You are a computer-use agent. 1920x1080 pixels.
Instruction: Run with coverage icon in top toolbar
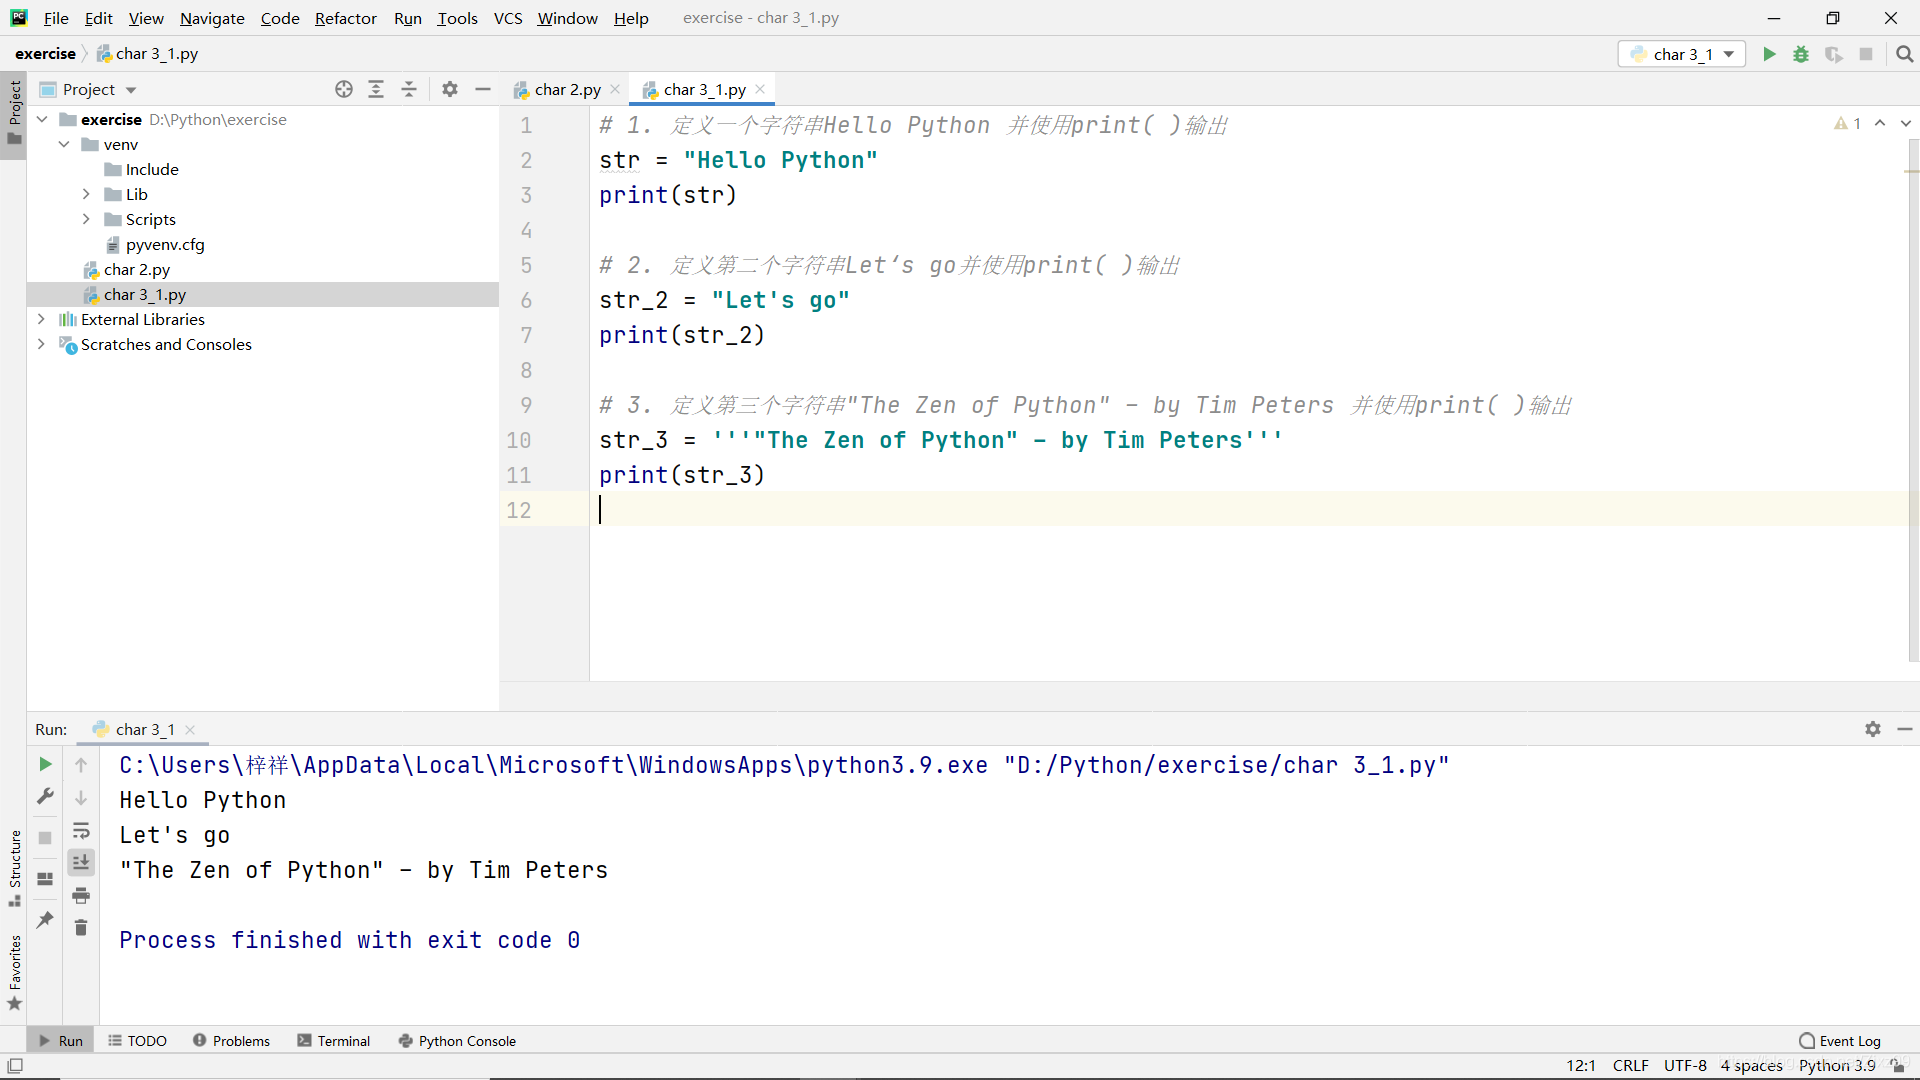pyautogui.click(x=1833, y=54)
